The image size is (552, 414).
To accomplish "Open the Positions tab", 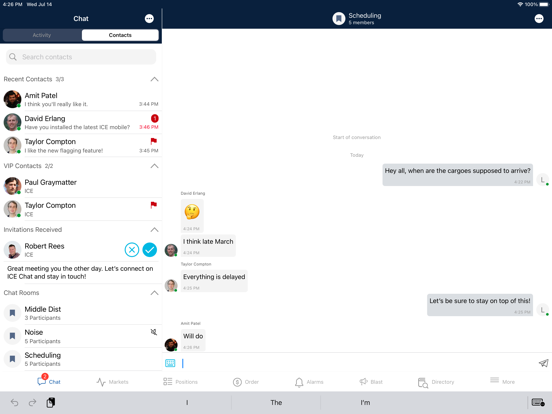I will (x=180, y=382).
